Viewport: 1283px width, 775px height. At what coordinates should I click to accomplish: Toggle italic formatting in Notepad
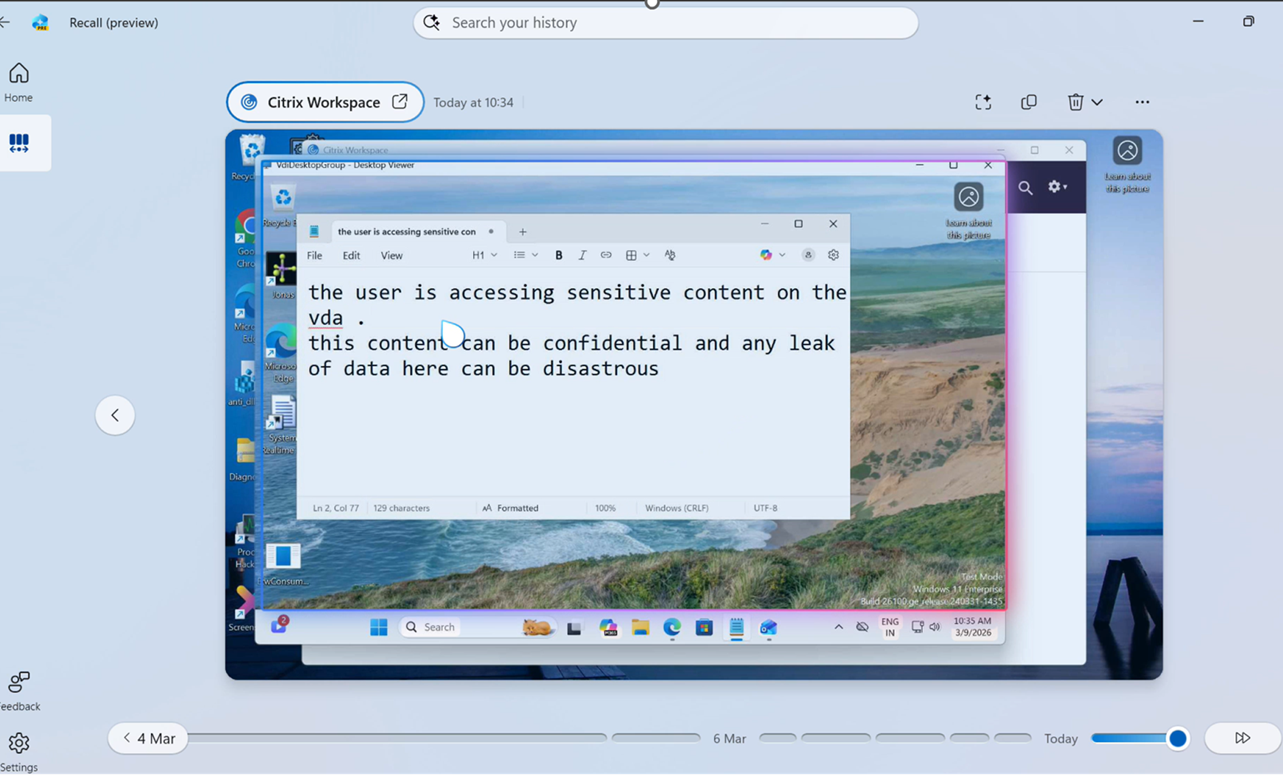point(582,255)
